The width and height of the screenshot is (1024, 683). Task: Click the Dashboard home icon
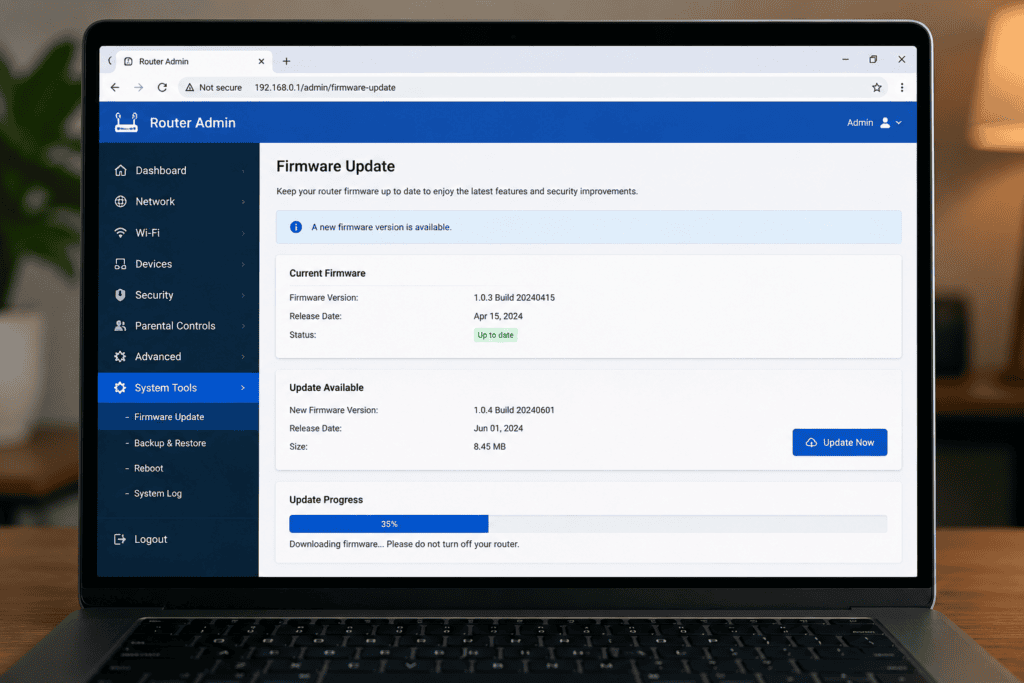(120, 170)
